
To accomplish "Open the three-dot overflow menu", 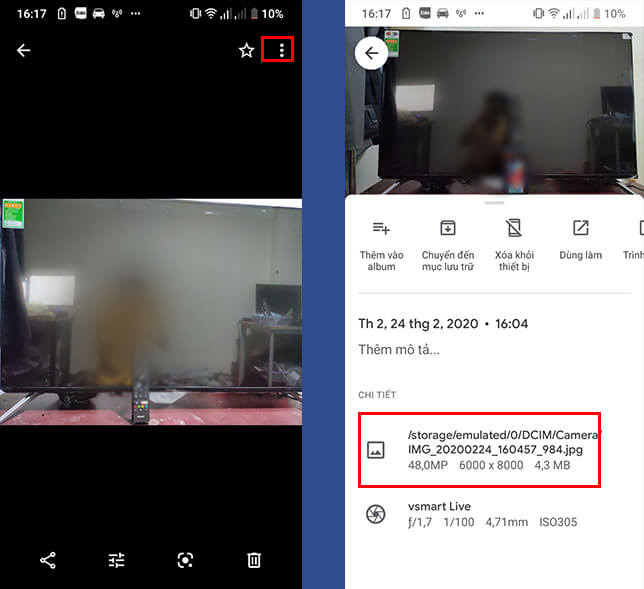I will [282, 51].
